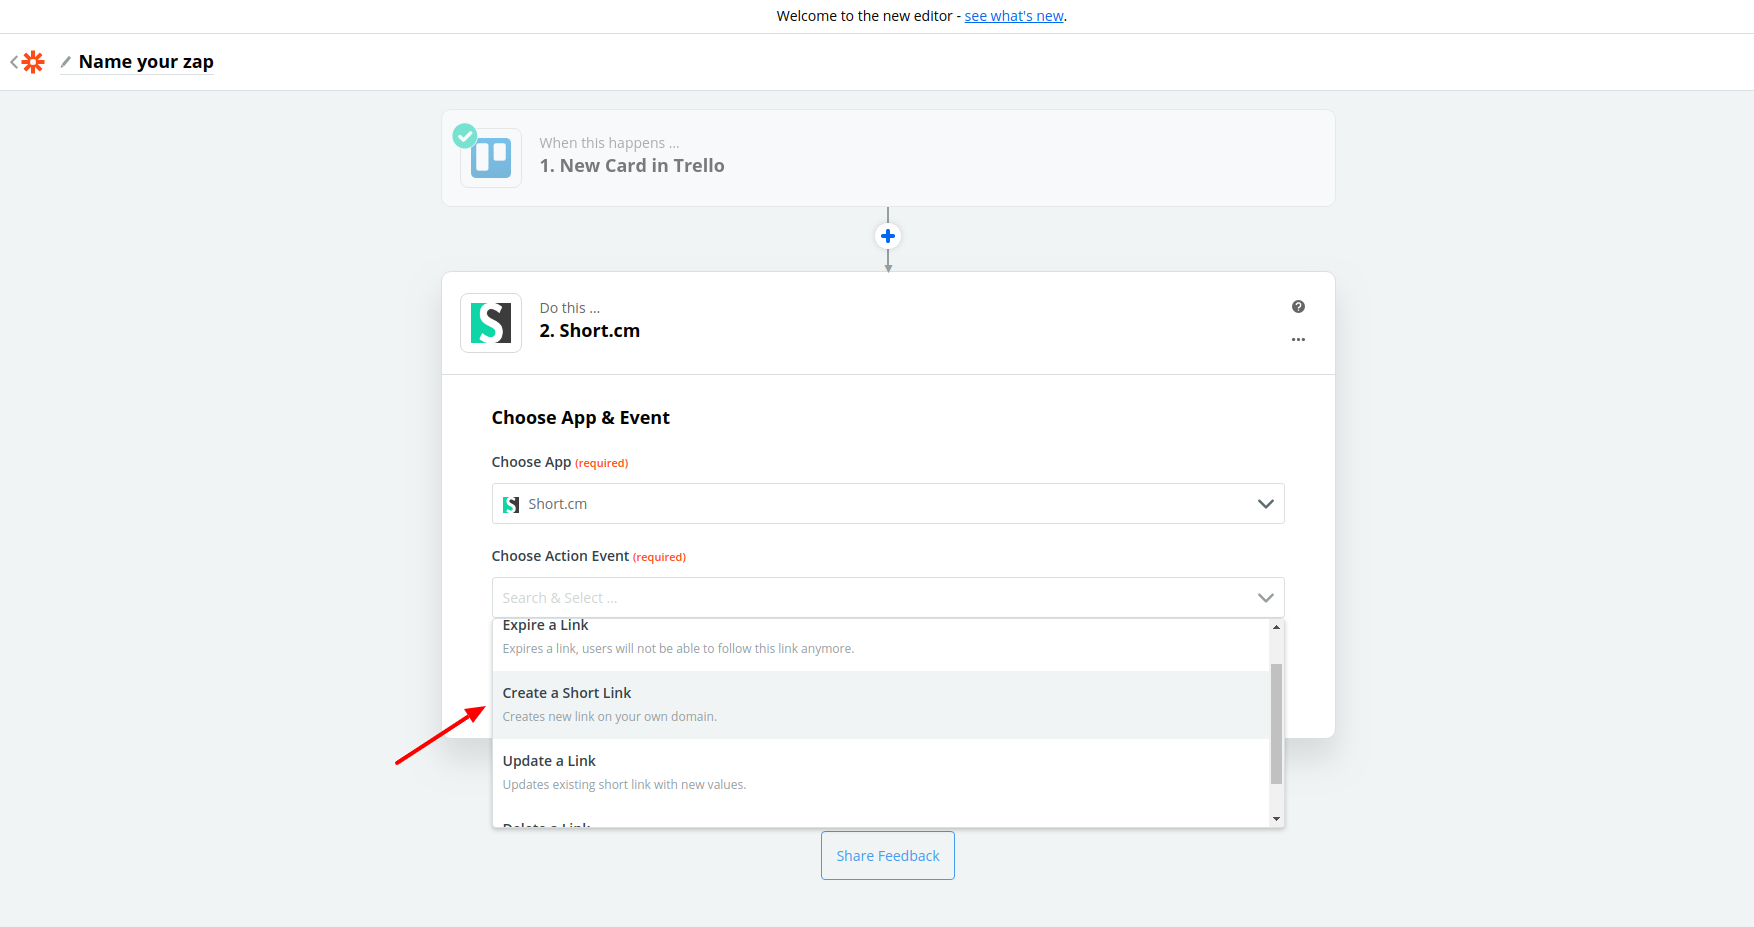Edit the 'Name your zap' title field
1754x927 pixels.
point(146,62)
